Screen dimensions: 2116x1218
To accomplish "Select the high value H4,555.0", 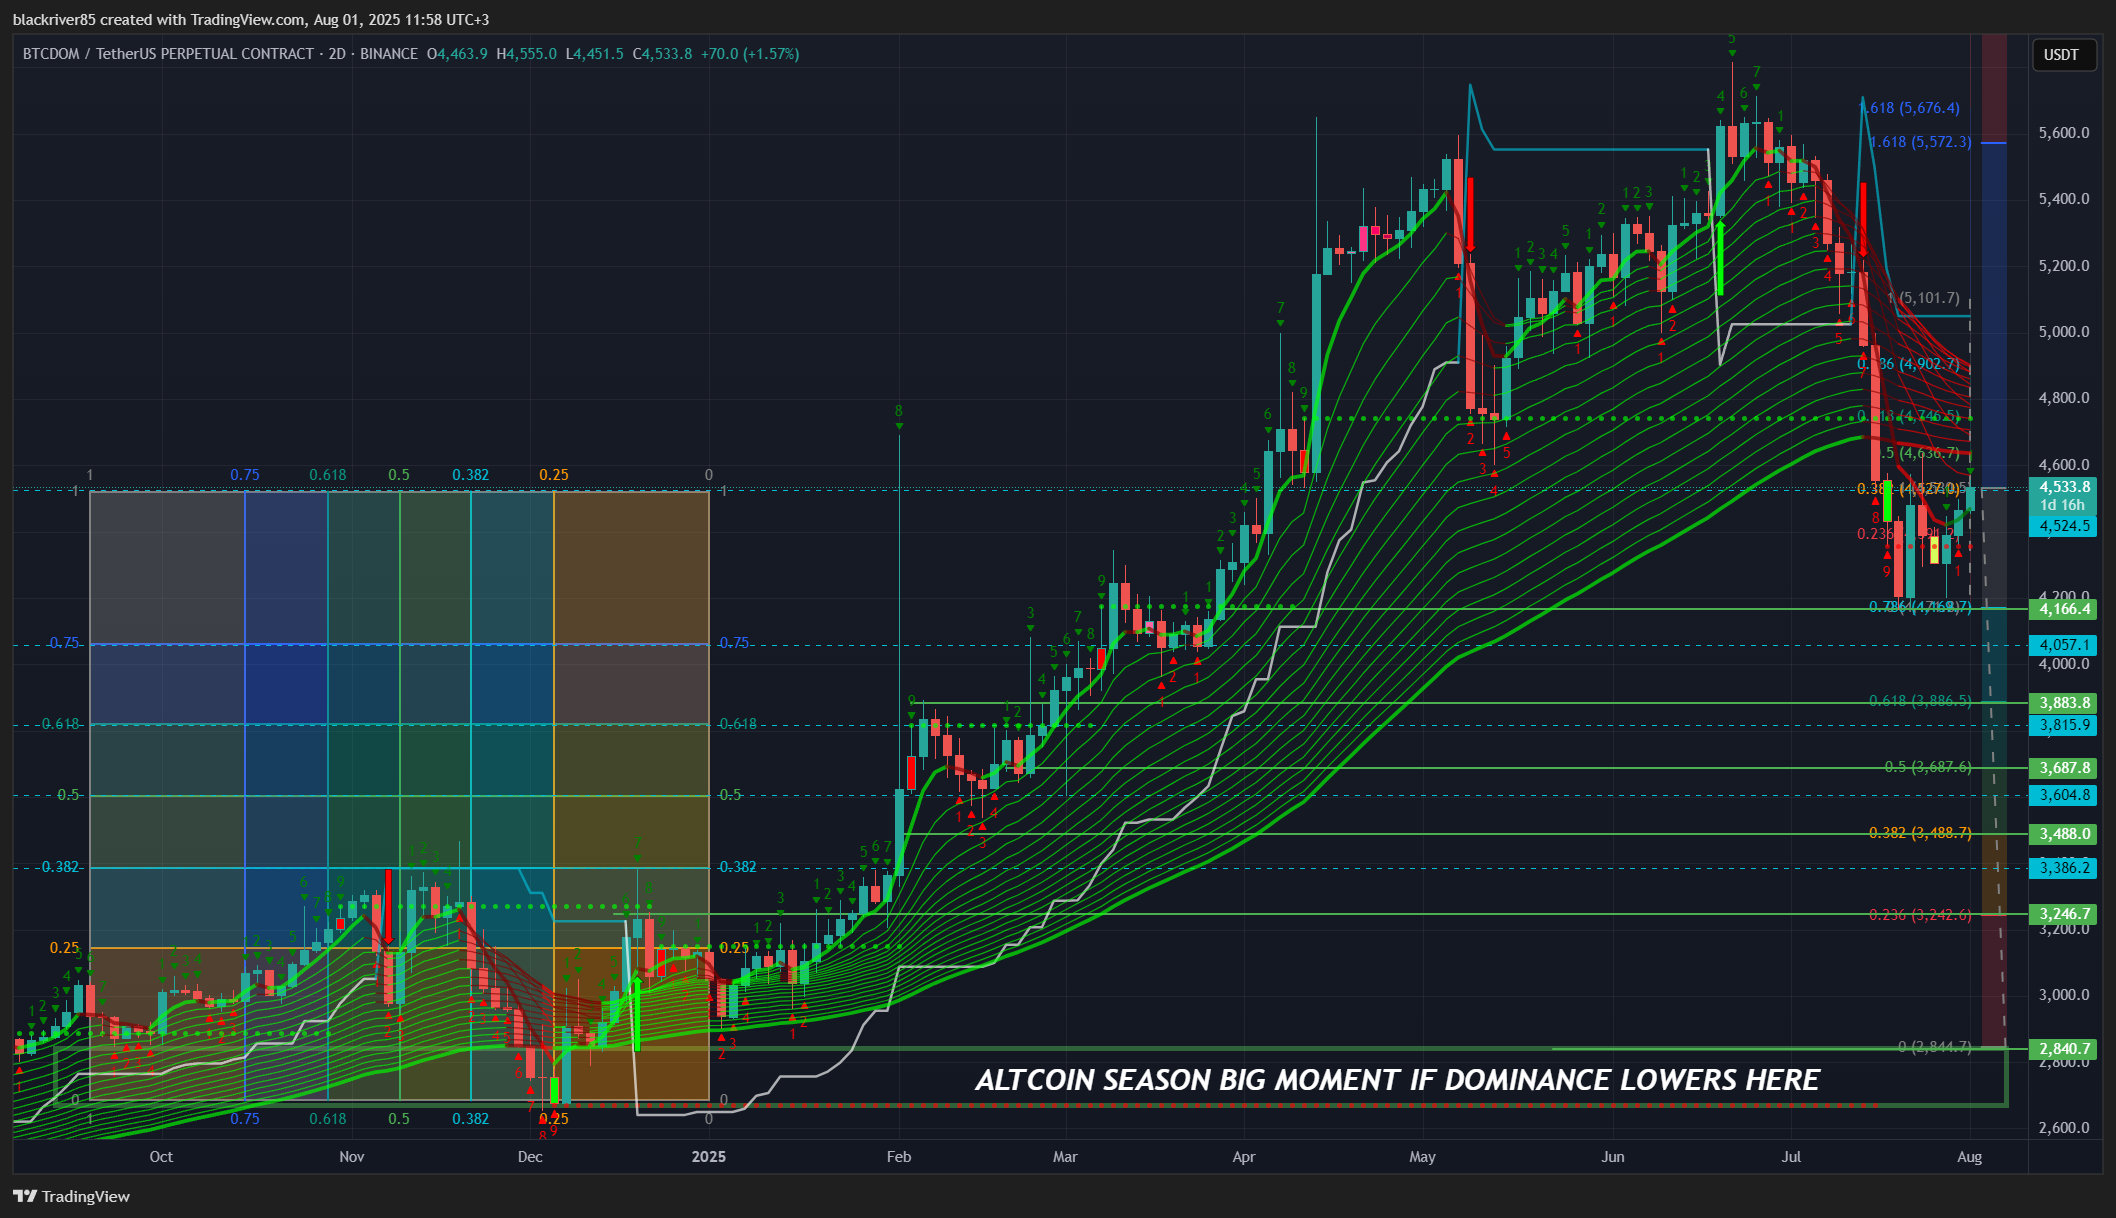I will (x=527, y=54).
